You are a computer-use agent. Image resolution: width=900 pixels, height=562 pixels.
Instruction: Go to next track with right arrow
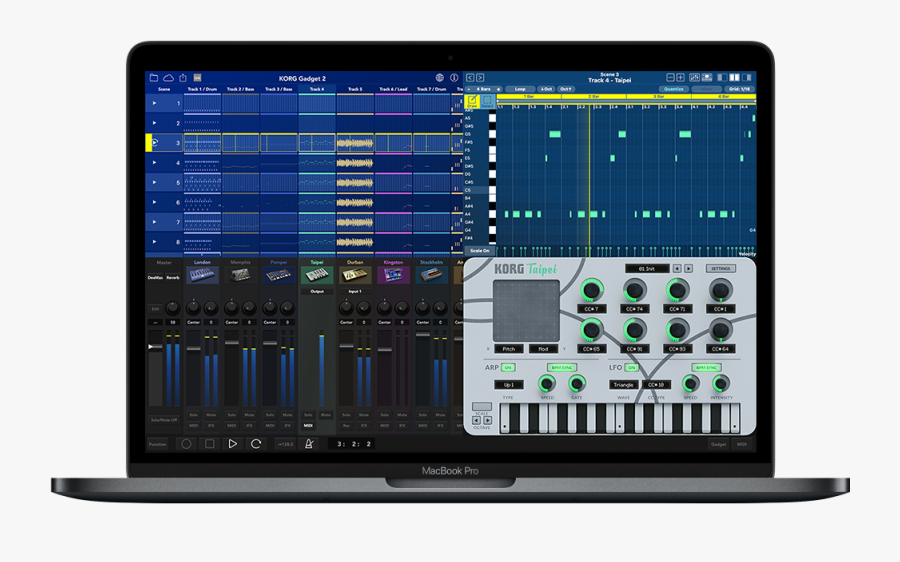point(480,77)
